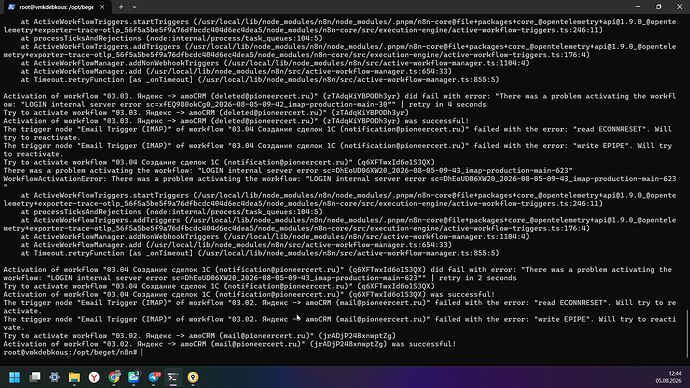The image size is (690, 388).
Task: Open File Explorer from the taskbar
Action: coord(74,377)
